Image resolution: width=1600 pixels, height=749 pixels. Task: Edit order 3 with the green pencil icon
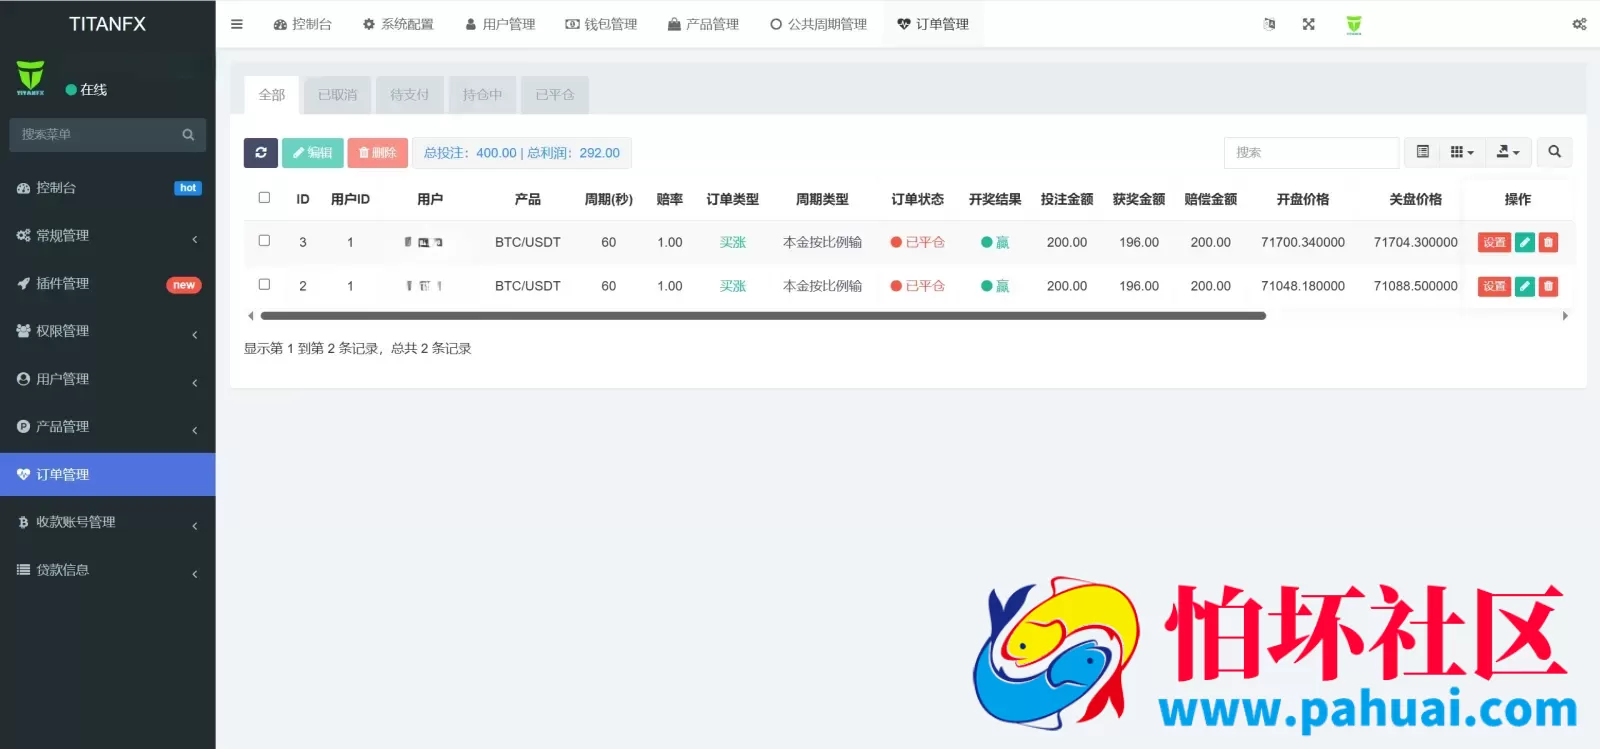1525,242
